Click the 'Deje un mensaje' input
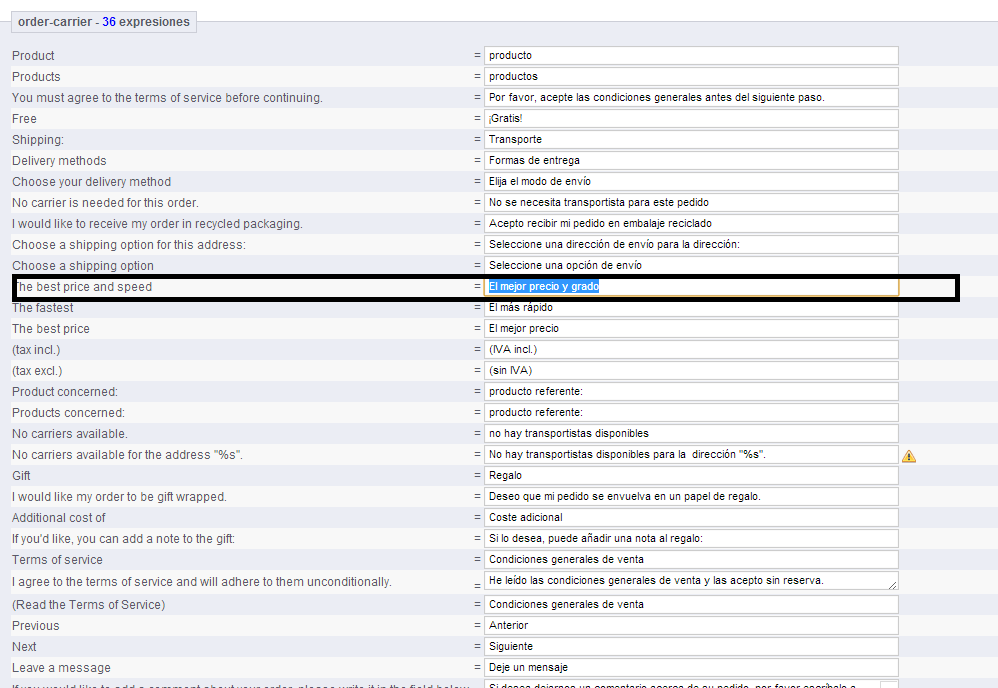The image size is (998, 688). pos(690,668)
